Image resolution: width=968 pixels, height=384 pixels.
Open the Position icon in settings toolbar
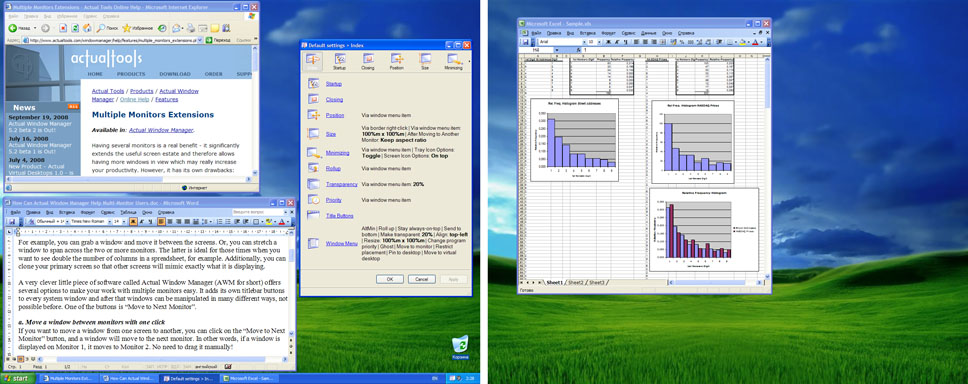coord(397,61)
